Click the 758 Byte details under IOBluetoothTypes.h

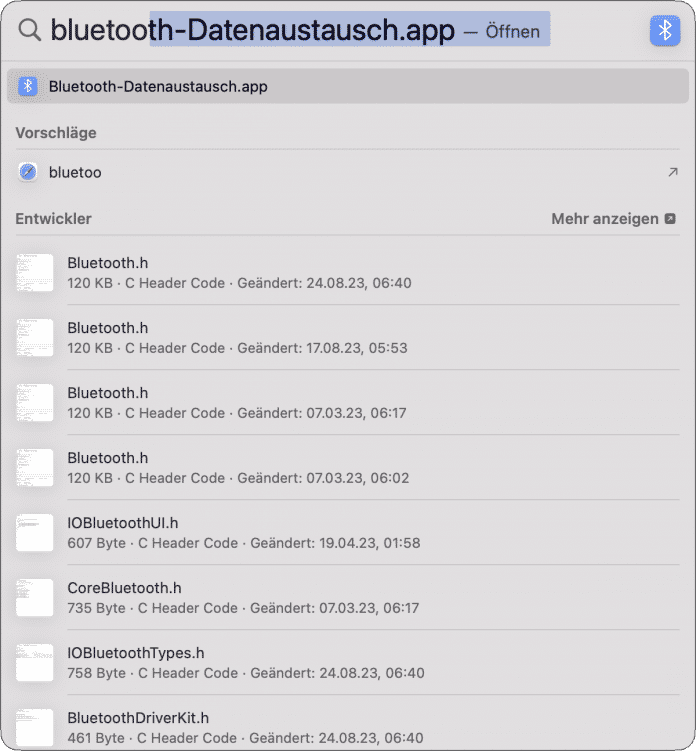coord(246,673)
